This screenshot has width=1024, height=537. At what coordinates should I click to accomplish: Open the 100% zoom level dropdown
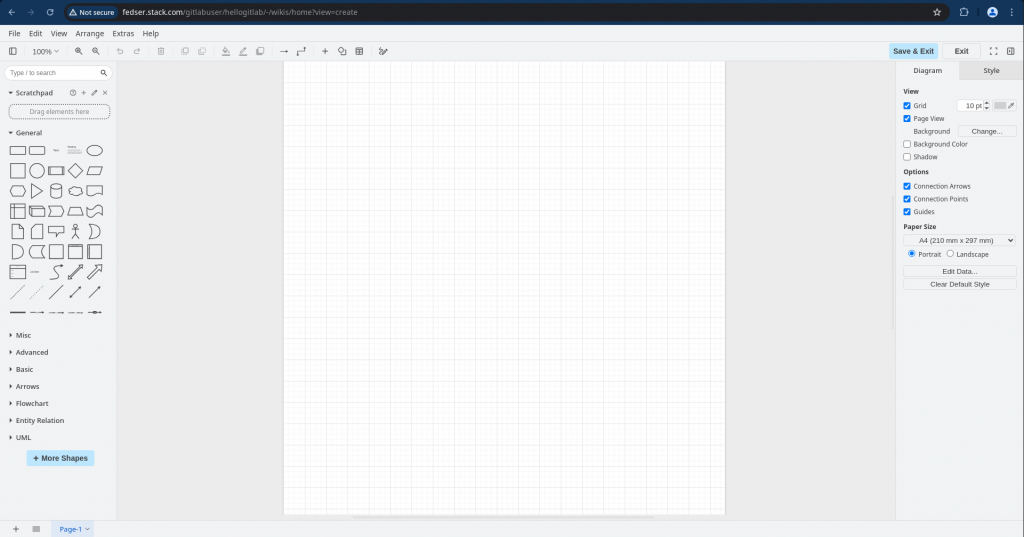click(x=45, y=51)
